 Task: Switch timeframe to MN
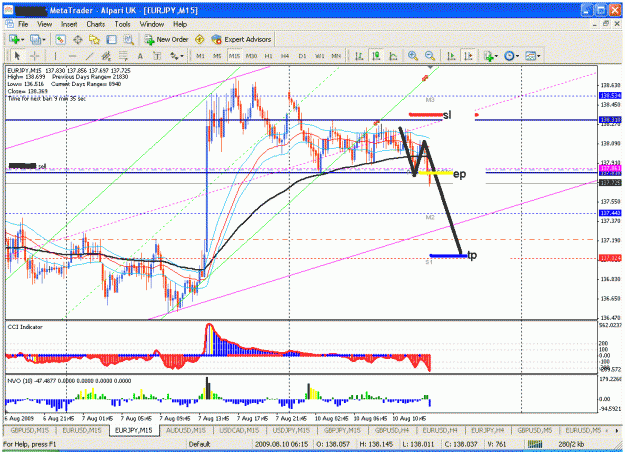(x=336, y=56)
